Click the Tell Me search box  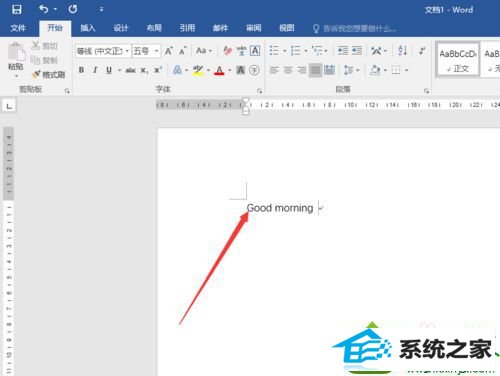[355, 29]
